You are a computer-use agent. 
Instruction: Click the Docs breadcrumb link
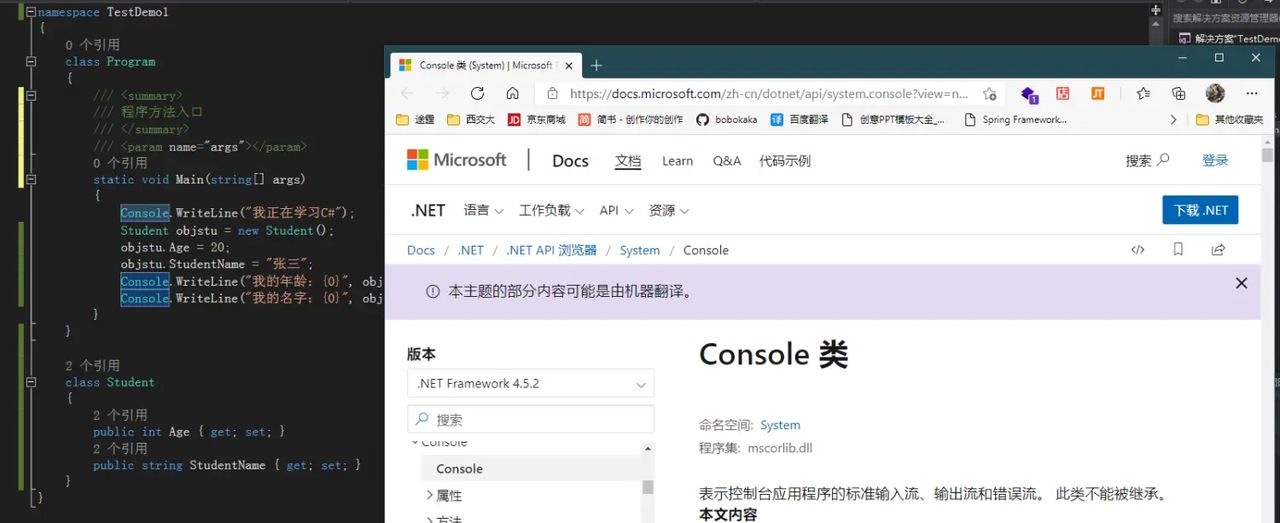421,250
